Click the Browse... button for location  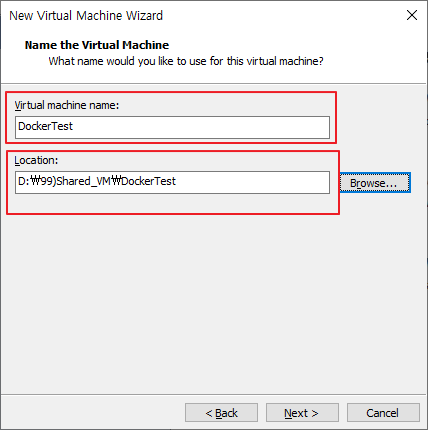click(x=375, y=183)
